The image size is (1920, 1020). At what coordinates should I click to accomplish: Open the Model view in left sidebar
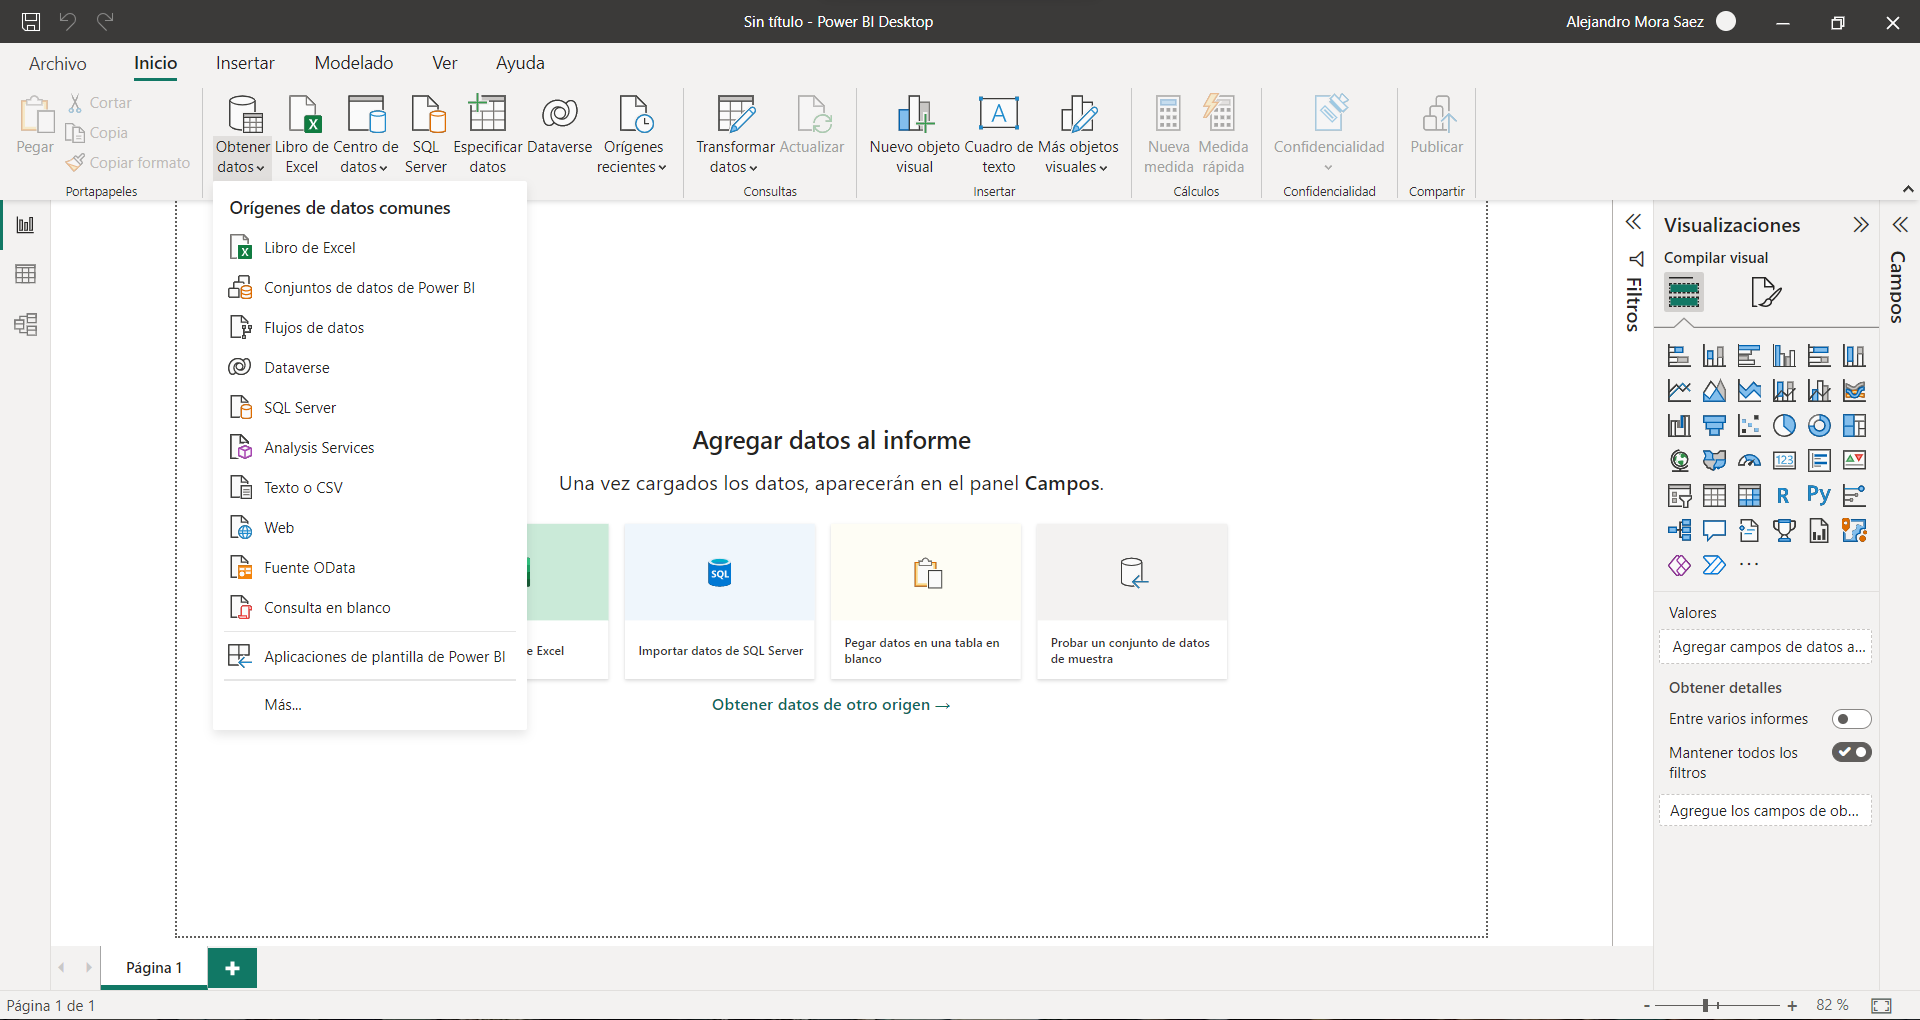[26, 325]
